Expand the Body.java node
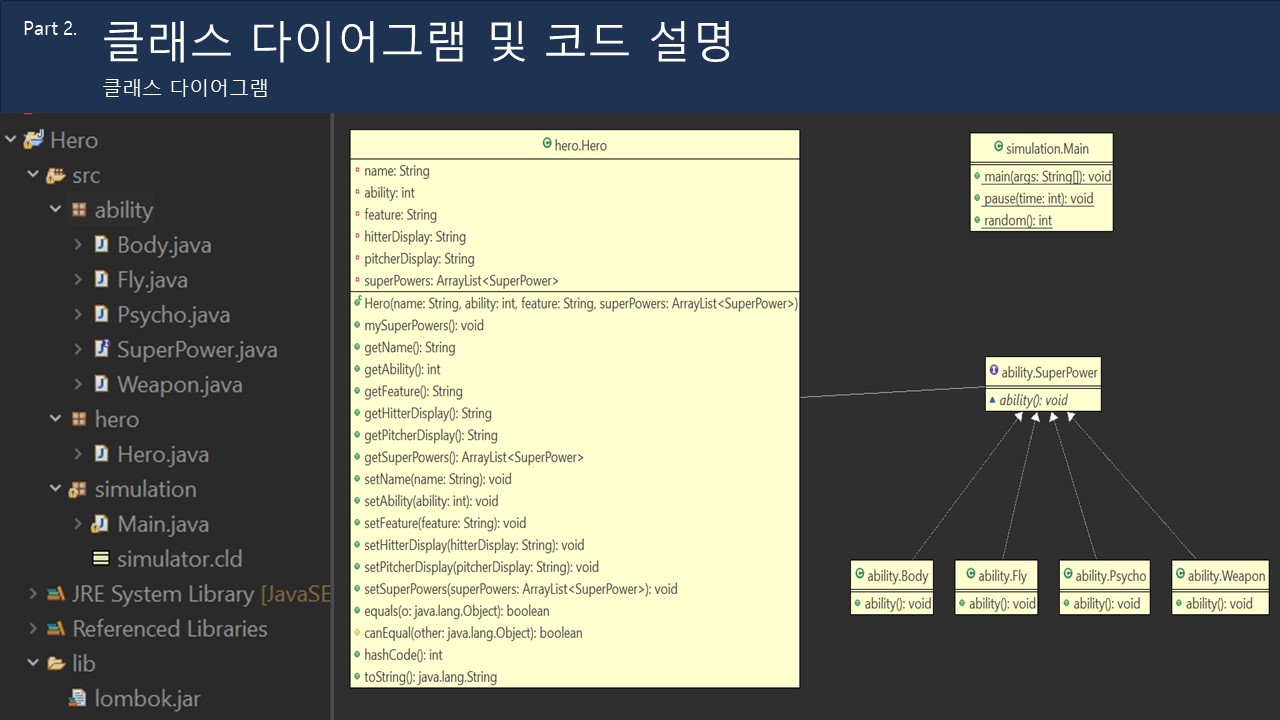Viewport: 1280px width, 720px height. (78, 245)
